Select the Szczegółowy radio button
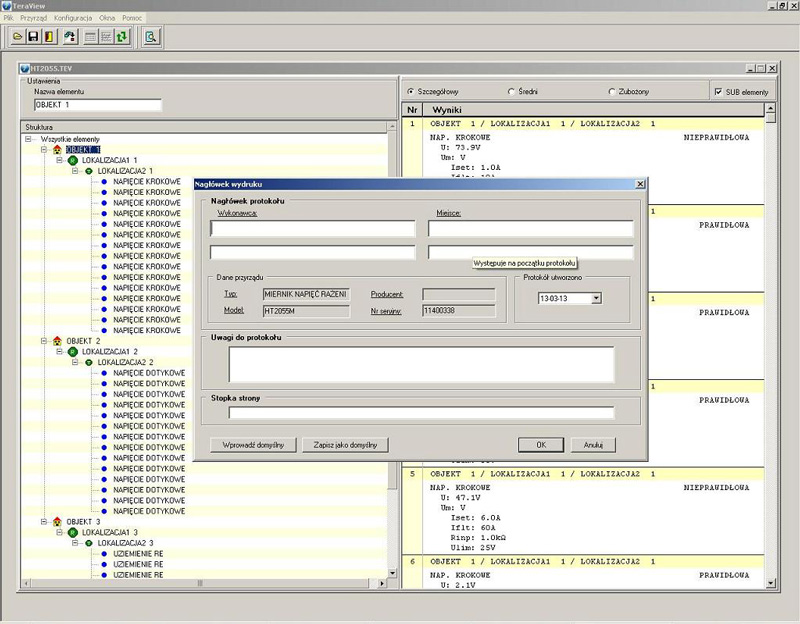This screenshot has width=800, height=624. click(x=411, y=91)
